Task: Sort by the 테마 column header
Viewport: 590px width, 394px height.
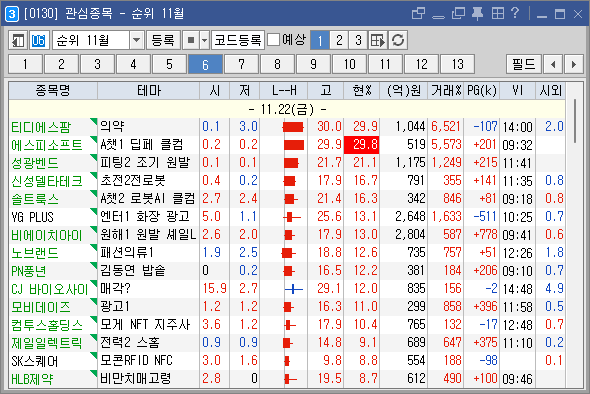Action: (x=149, y=91)
